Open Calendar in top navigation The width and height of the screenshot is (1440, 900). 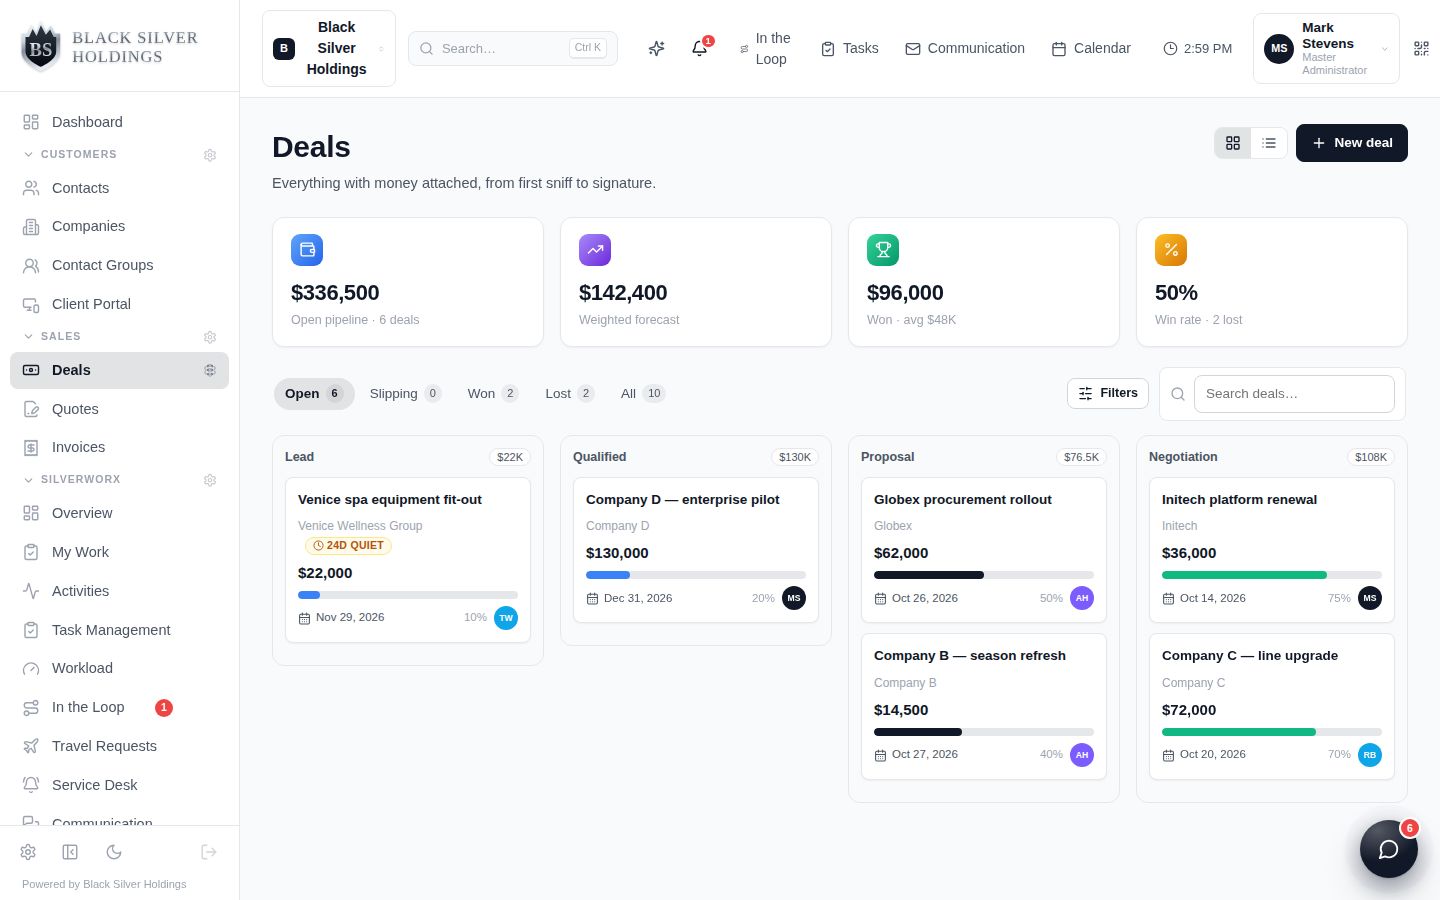pos(1091,48)
